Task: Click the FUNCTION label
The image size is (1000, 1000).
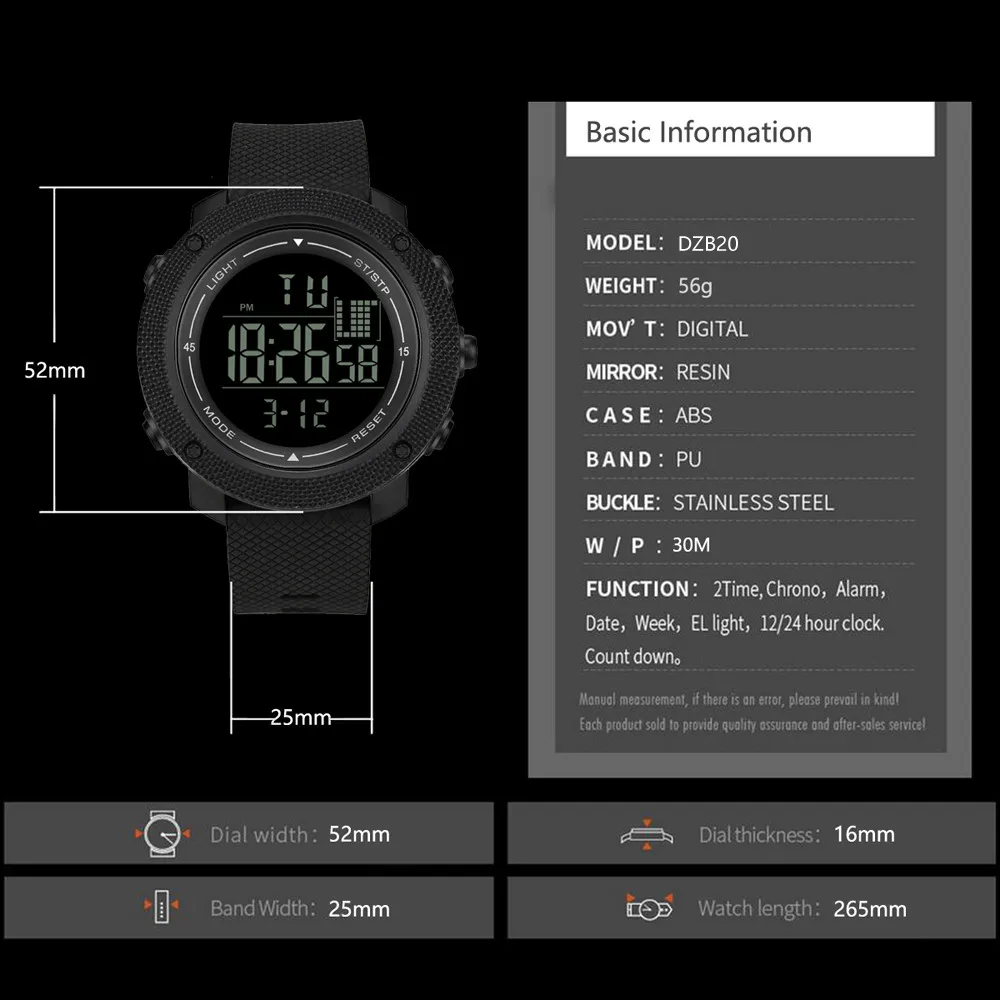Action: pyautogui.click(x=642, y=589)
